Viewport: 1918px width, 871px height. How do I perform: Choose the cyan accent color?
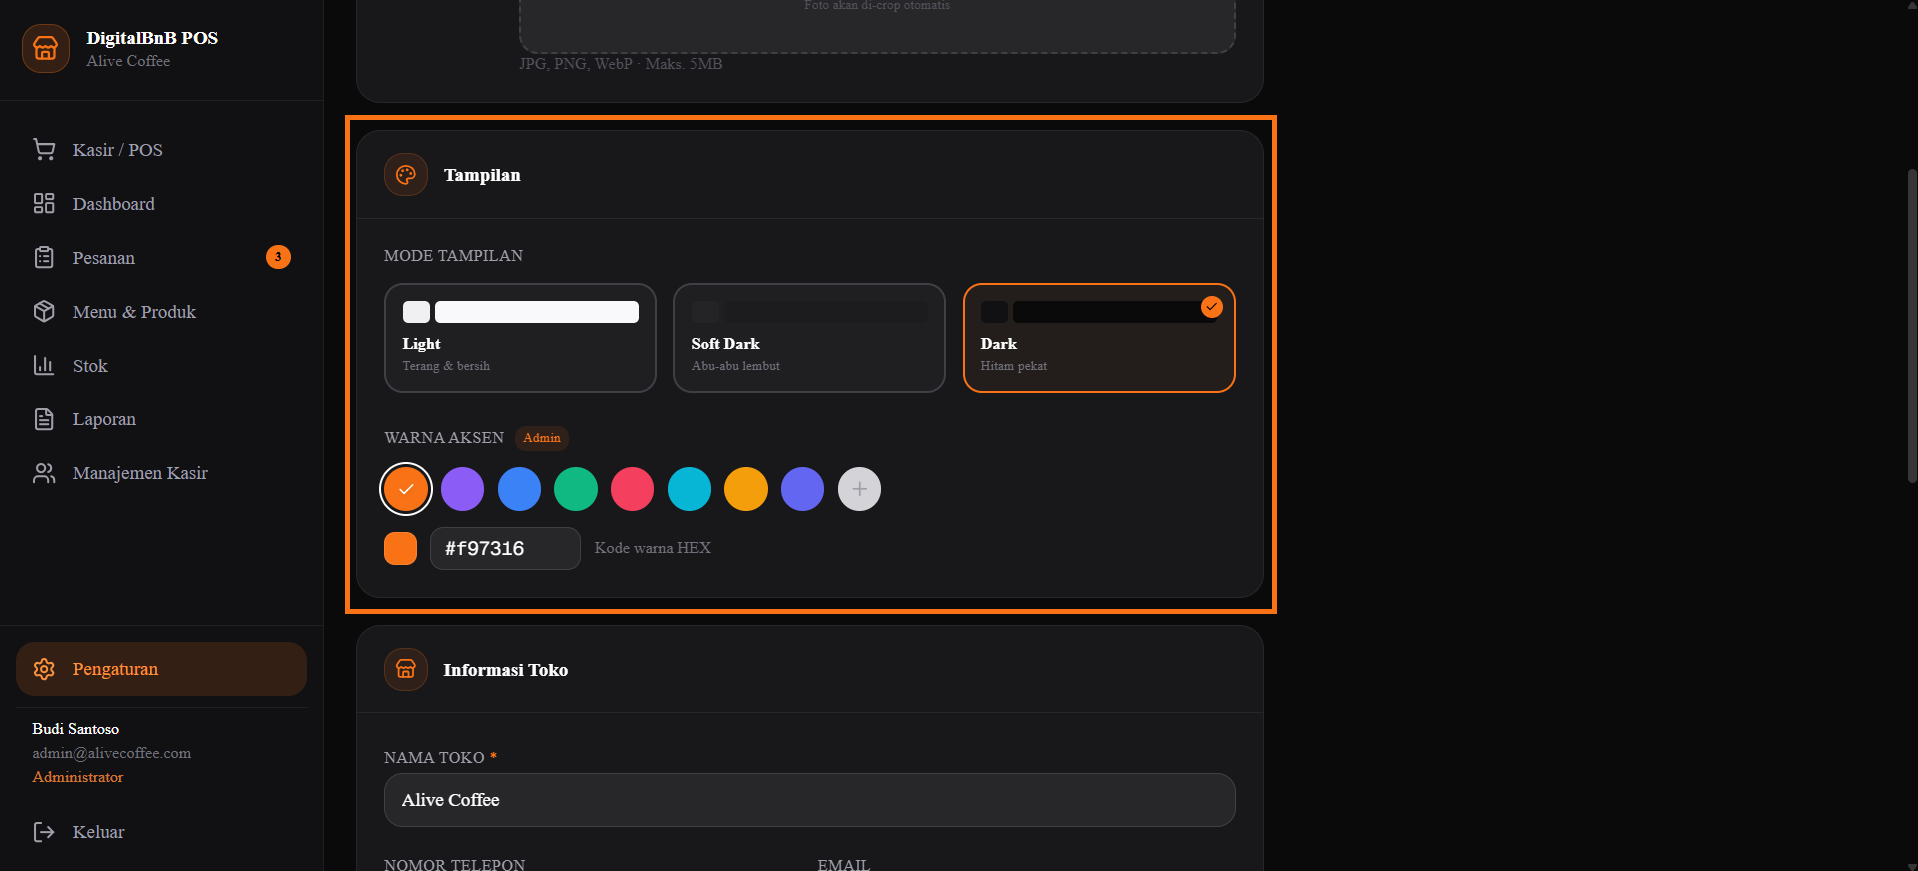click(689, 489)
